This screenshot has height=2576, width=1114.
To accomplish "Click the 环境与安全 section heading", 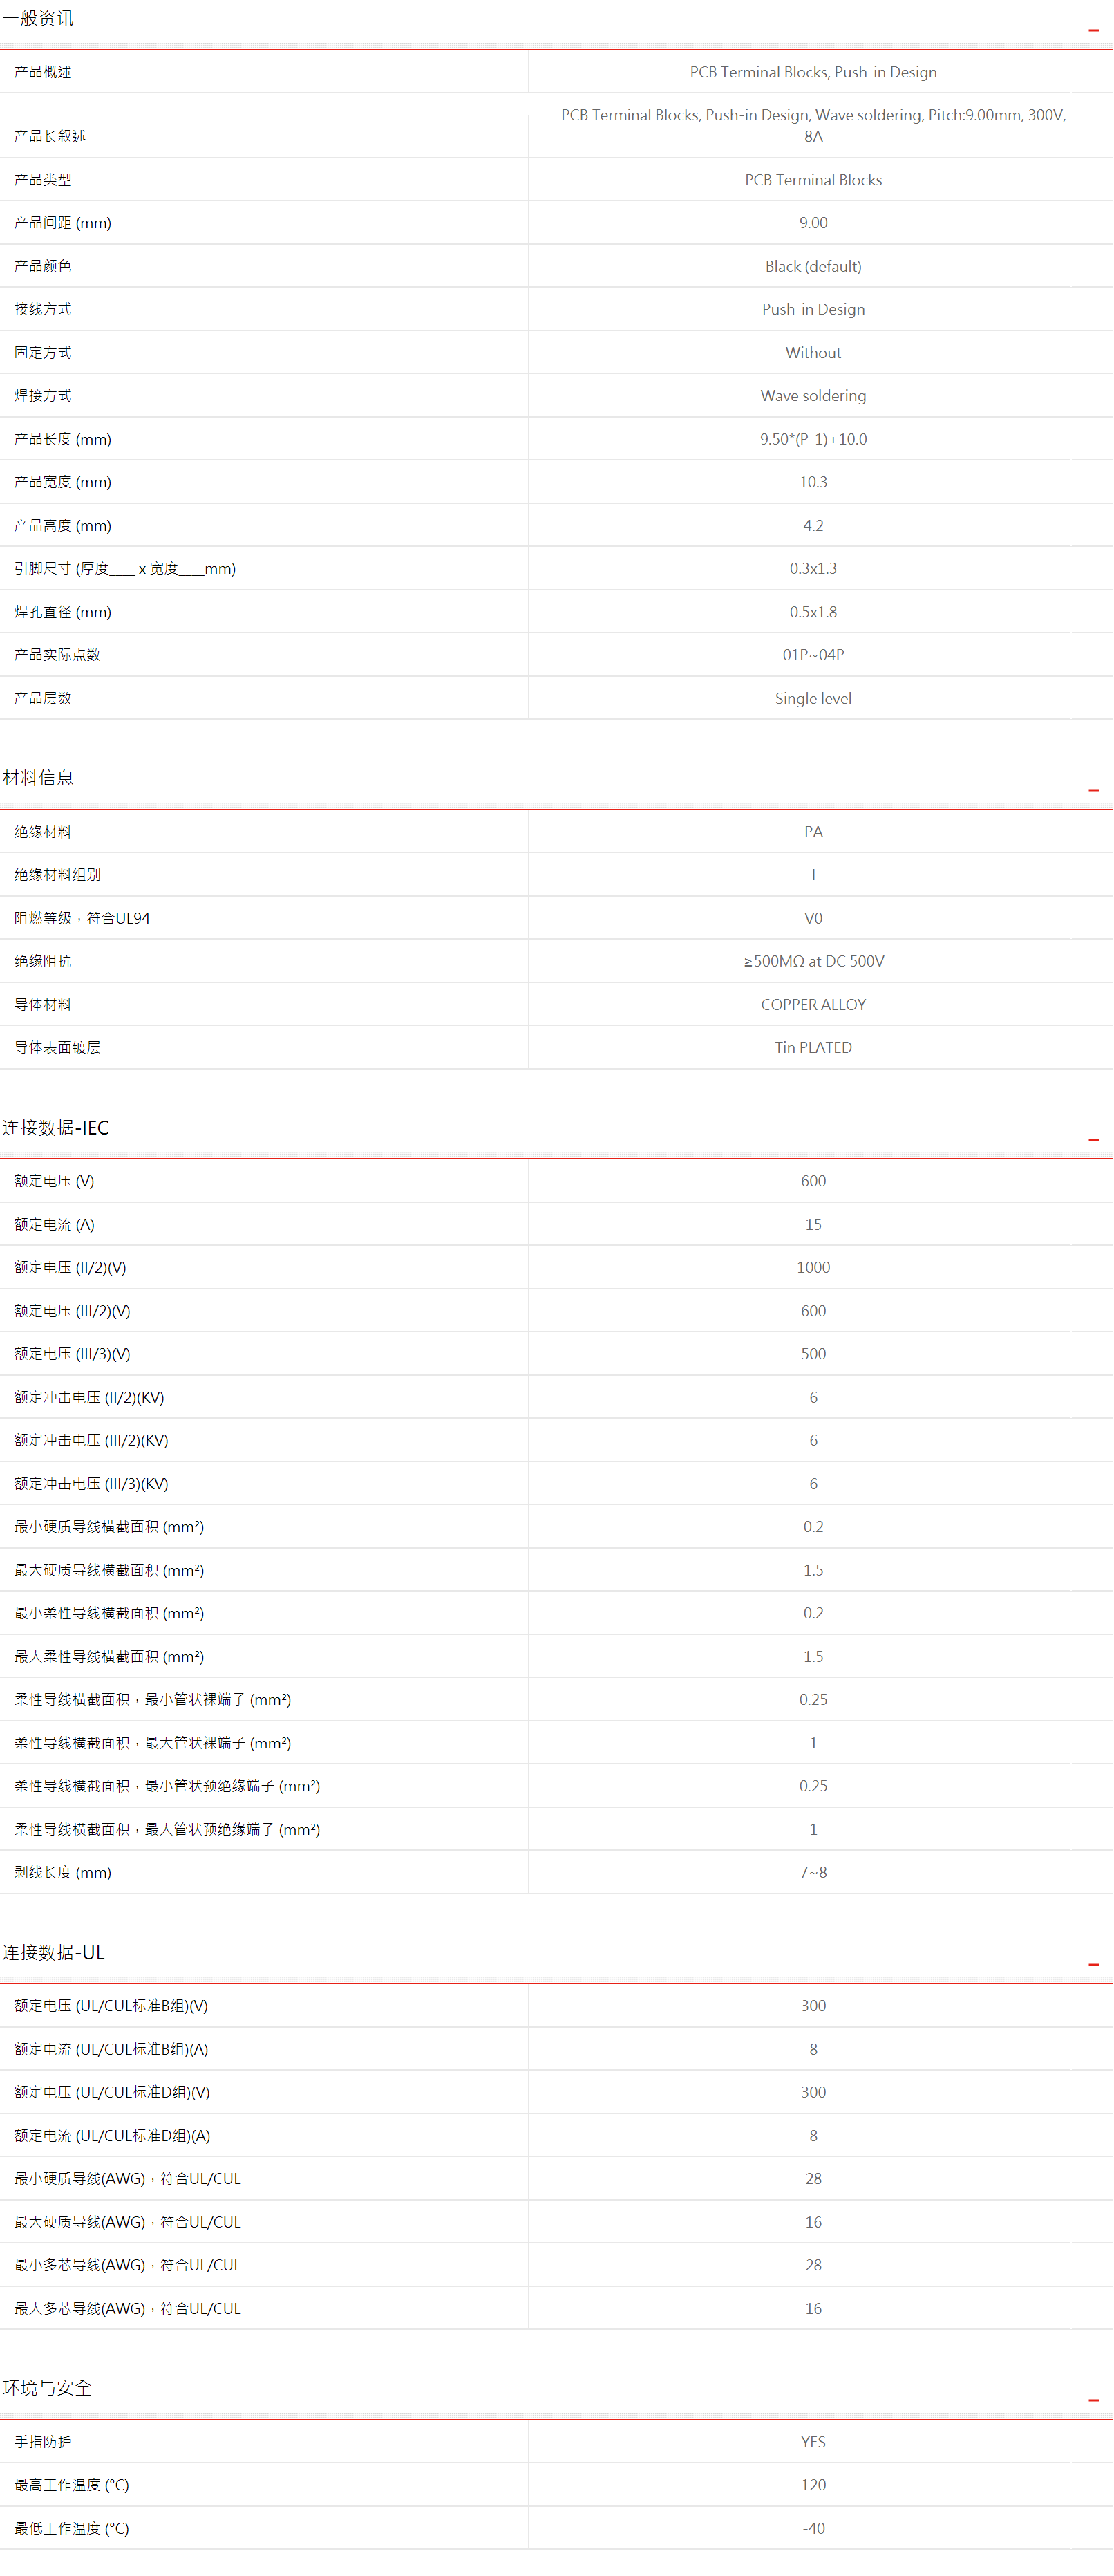I will tap(47, 2388).
